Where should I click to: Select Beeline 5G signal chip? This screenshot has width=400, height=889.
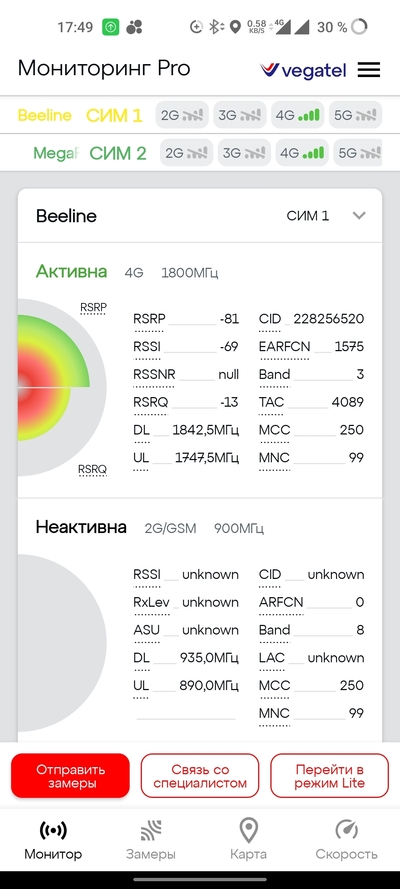pyautogui.click(x=355, y=115)
